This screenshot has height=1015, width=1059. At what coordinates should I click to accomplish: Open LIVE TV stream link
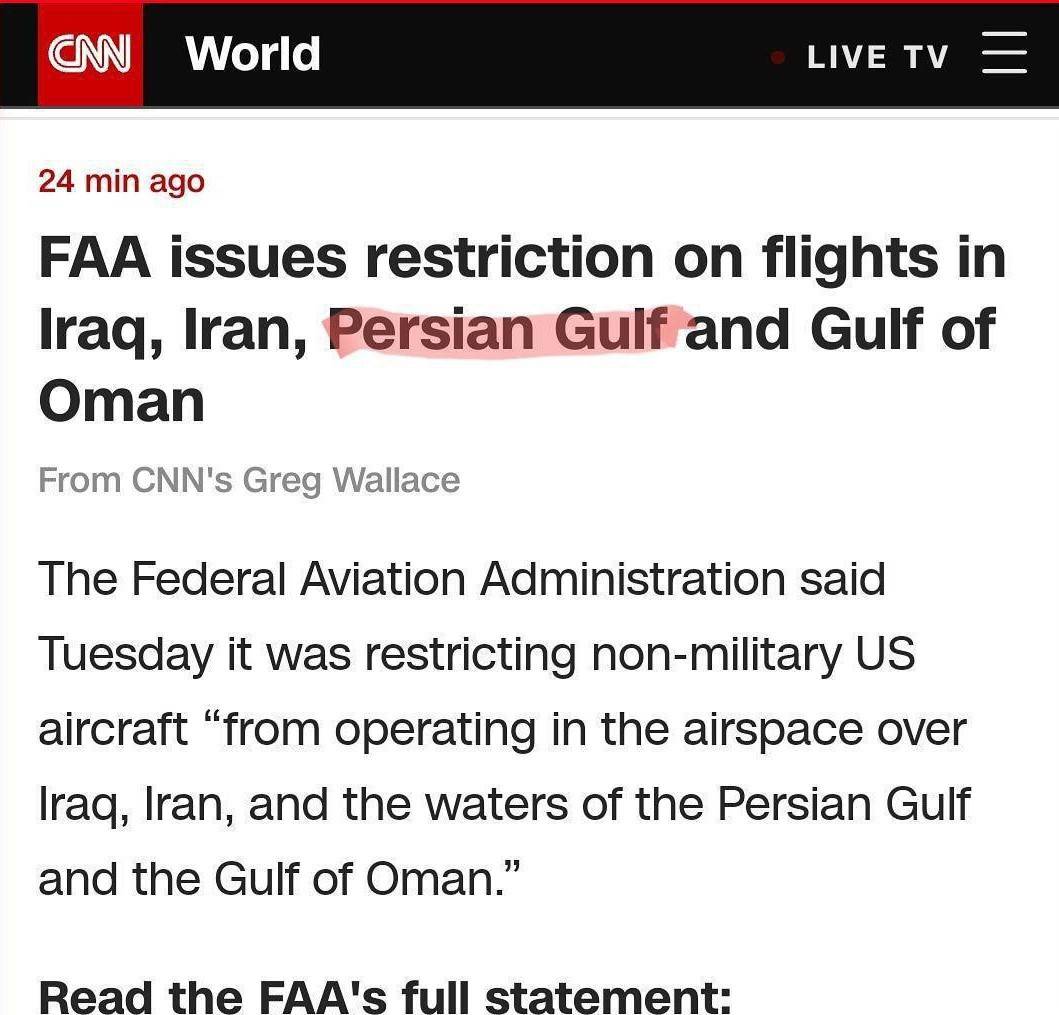[x=877, y=57]
